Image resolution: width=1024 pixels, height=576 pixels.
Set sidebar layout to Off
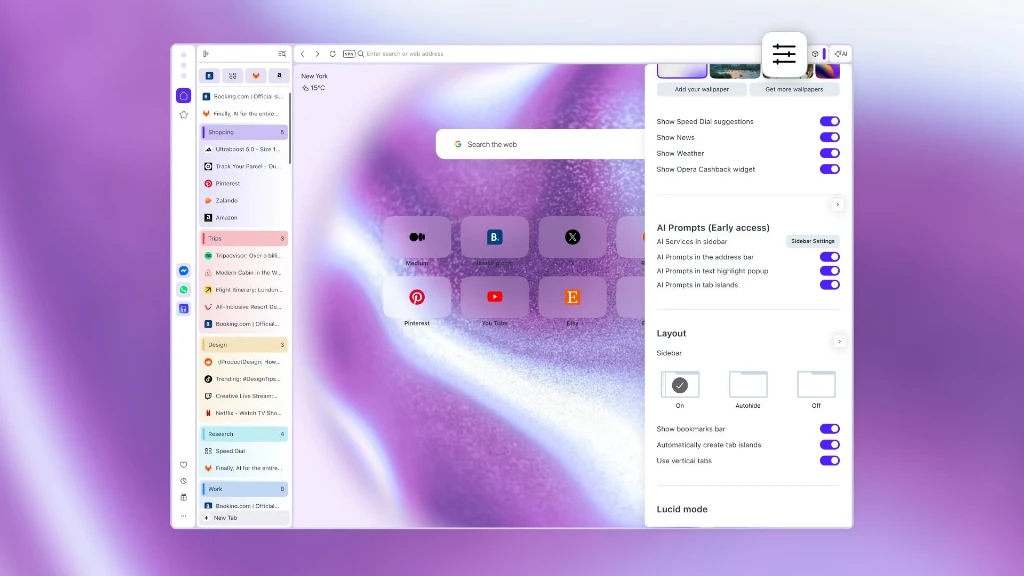pyautogui.click(x=816, y=385)
